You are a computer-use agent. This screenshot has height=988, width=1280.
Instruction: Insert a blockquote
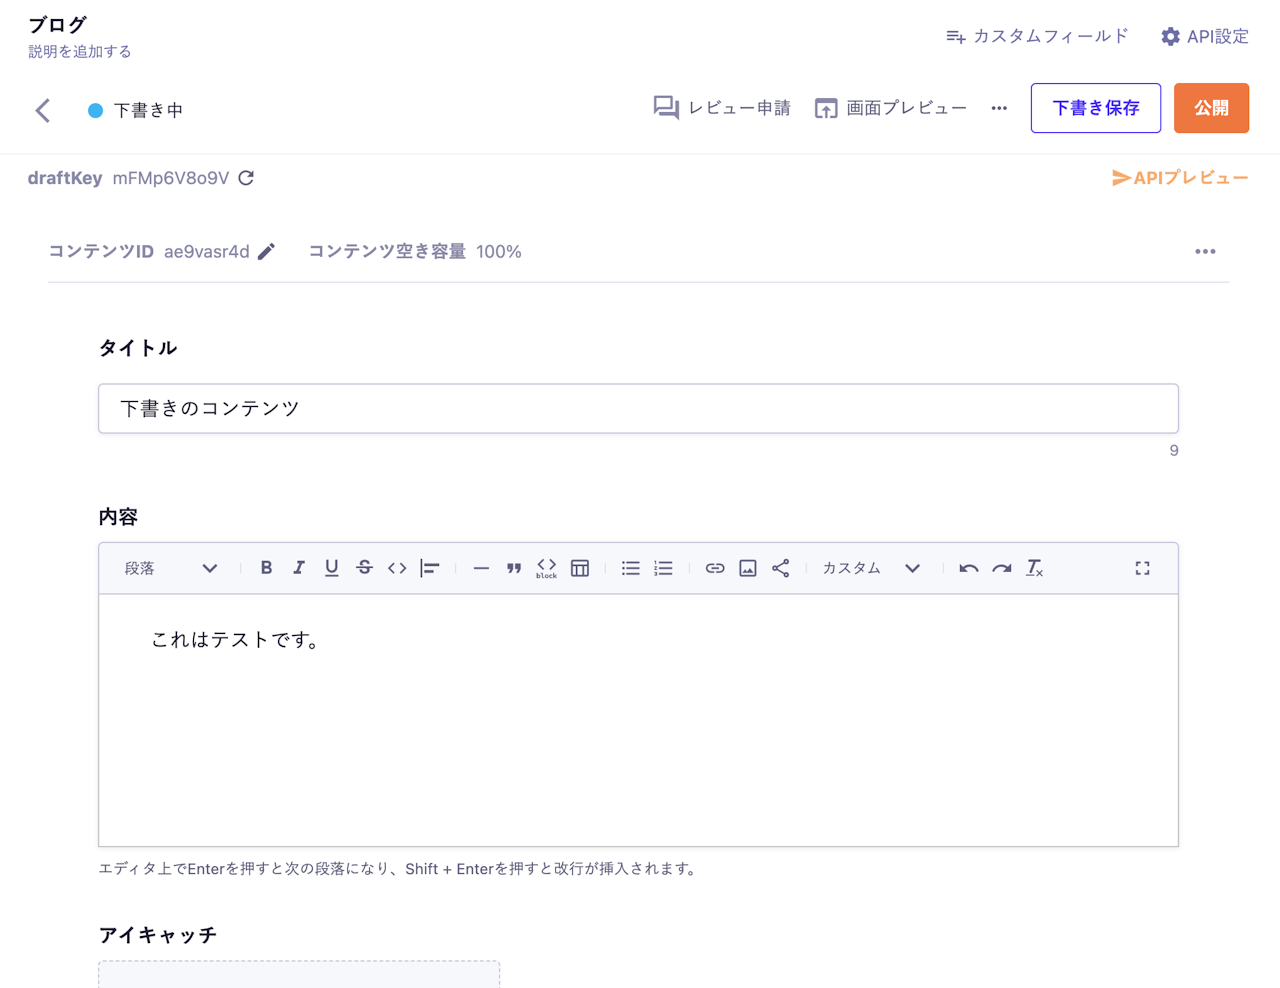(513, 567)
